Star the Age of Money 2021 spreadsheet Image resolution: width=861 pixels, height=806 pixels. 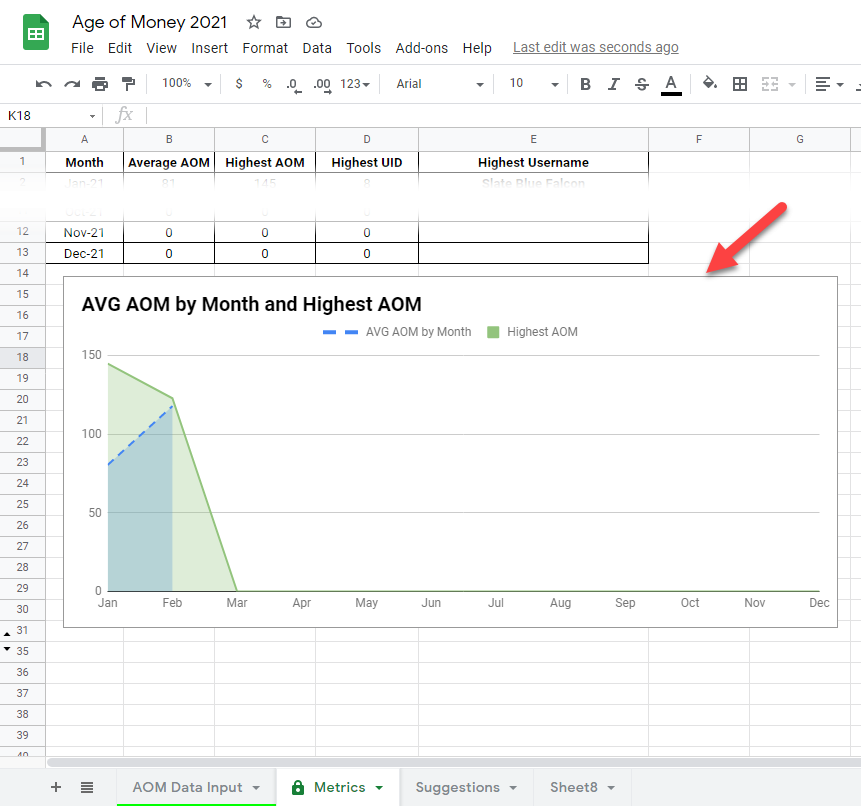pos(255,21)
